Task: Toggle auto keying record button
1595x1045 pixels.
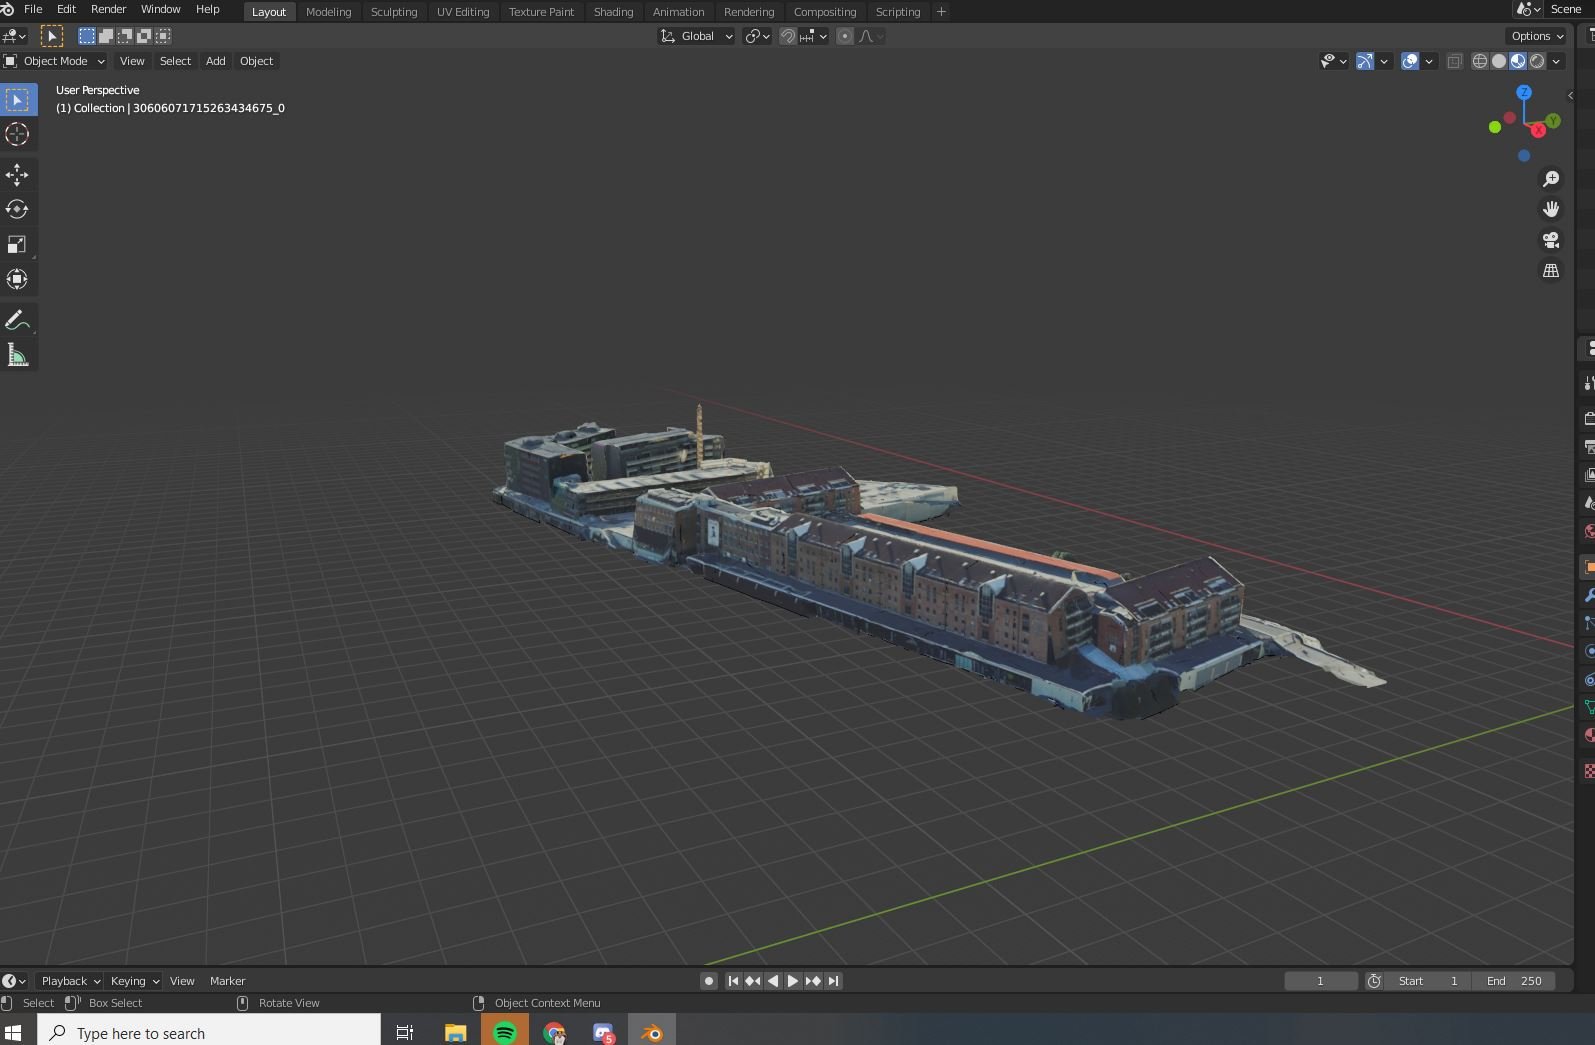Action: click(x=709, y=981)
